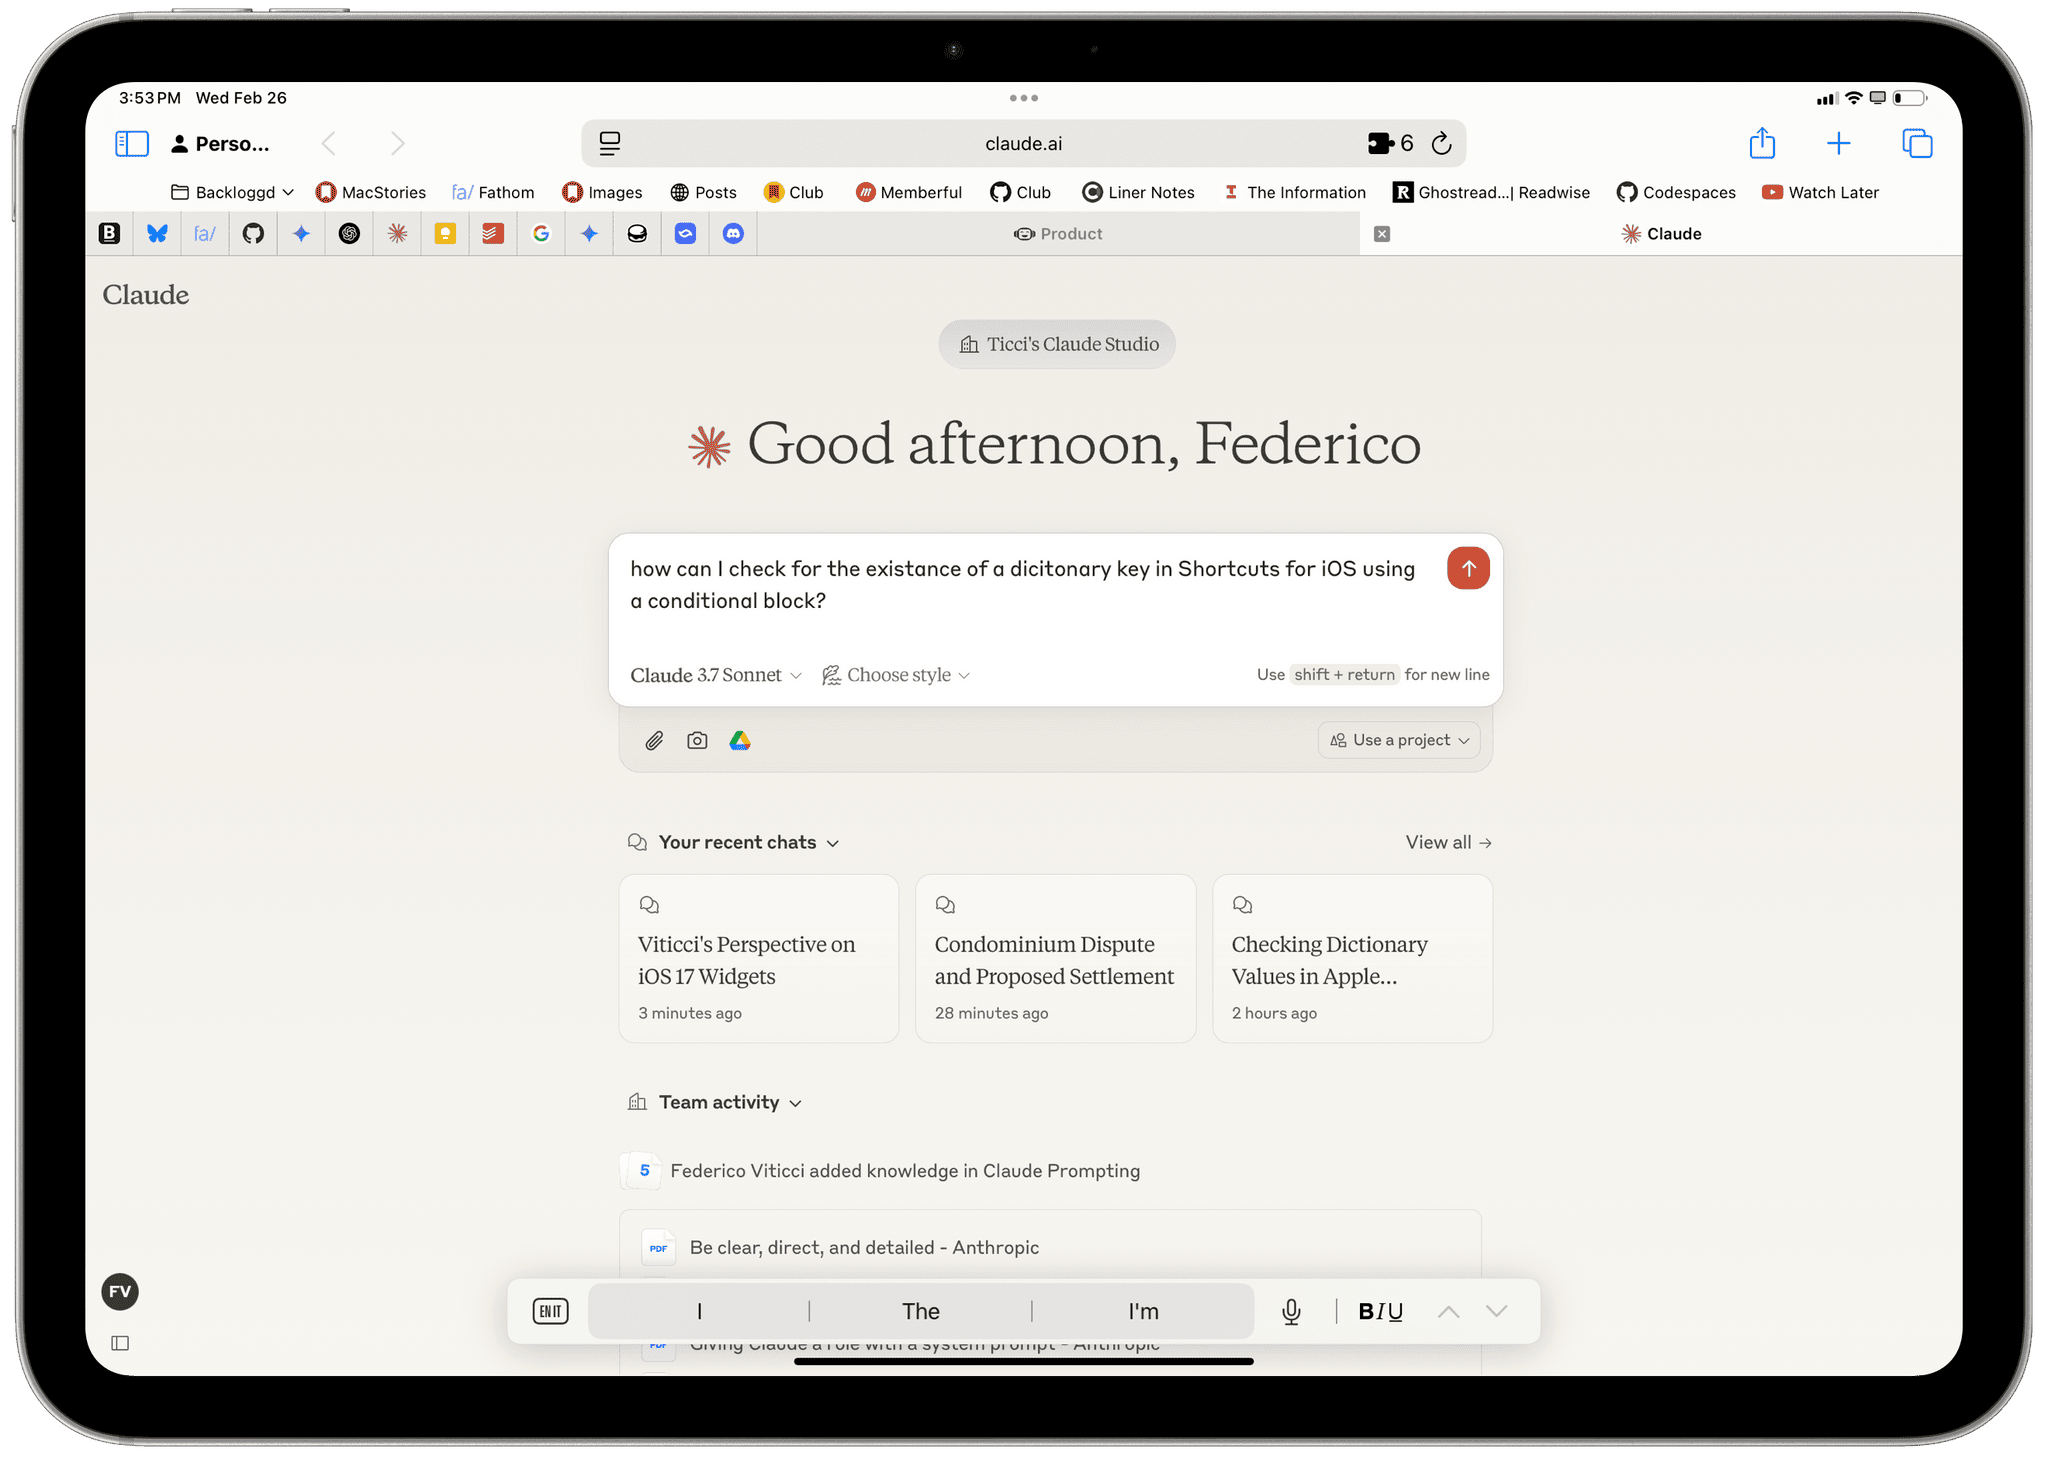Switch to the Product tab
Screen dimensions: 2048x1458
[1058, 234]
